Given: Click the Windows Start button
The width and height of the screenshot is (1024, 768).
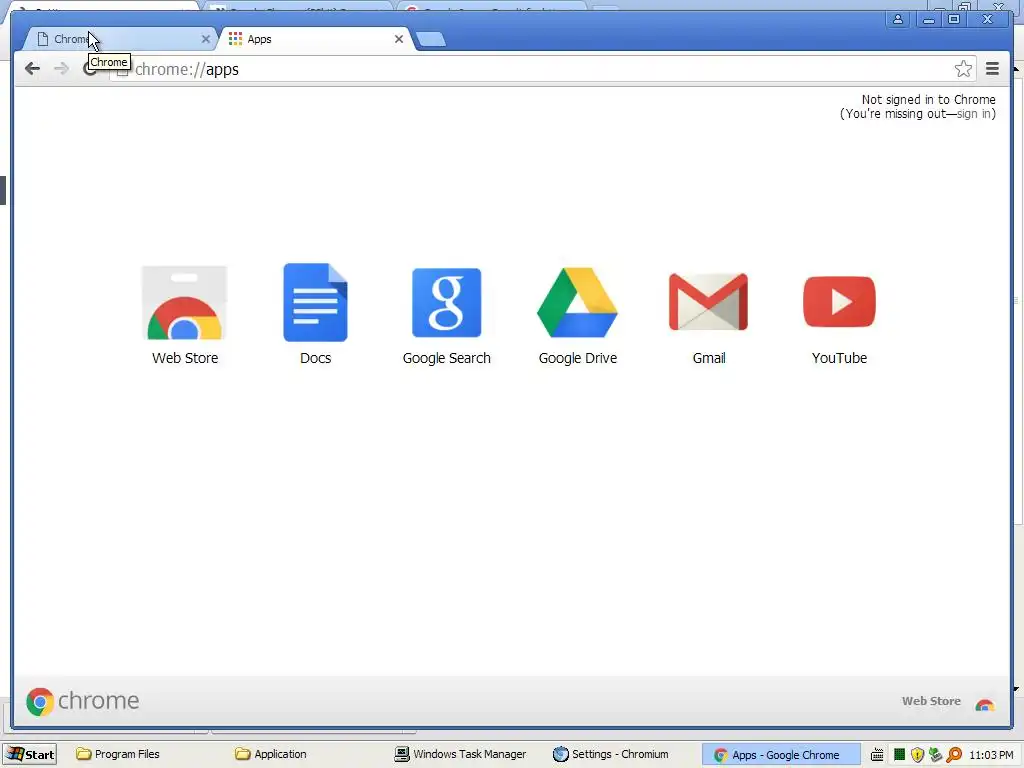Looking at the screenshot, I should 31,754.
